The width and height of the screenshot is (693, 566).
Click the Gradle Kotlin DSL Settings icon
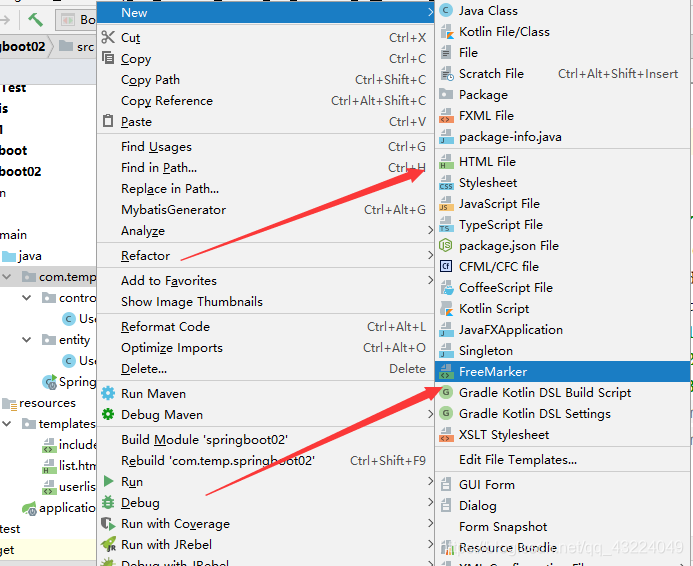[x=446, y=414]
